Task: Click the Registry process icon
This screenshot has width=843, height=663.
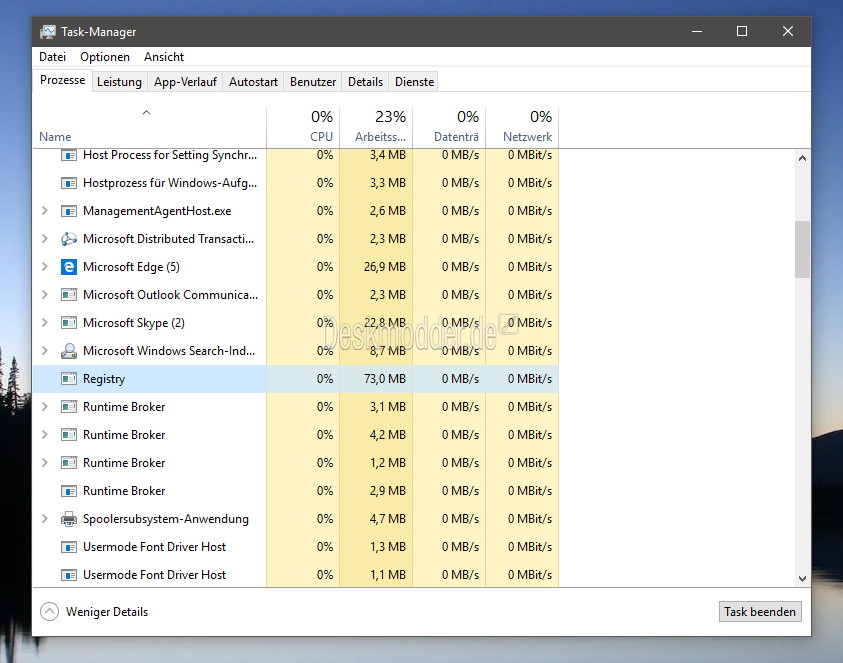Action: click(69, 379)
